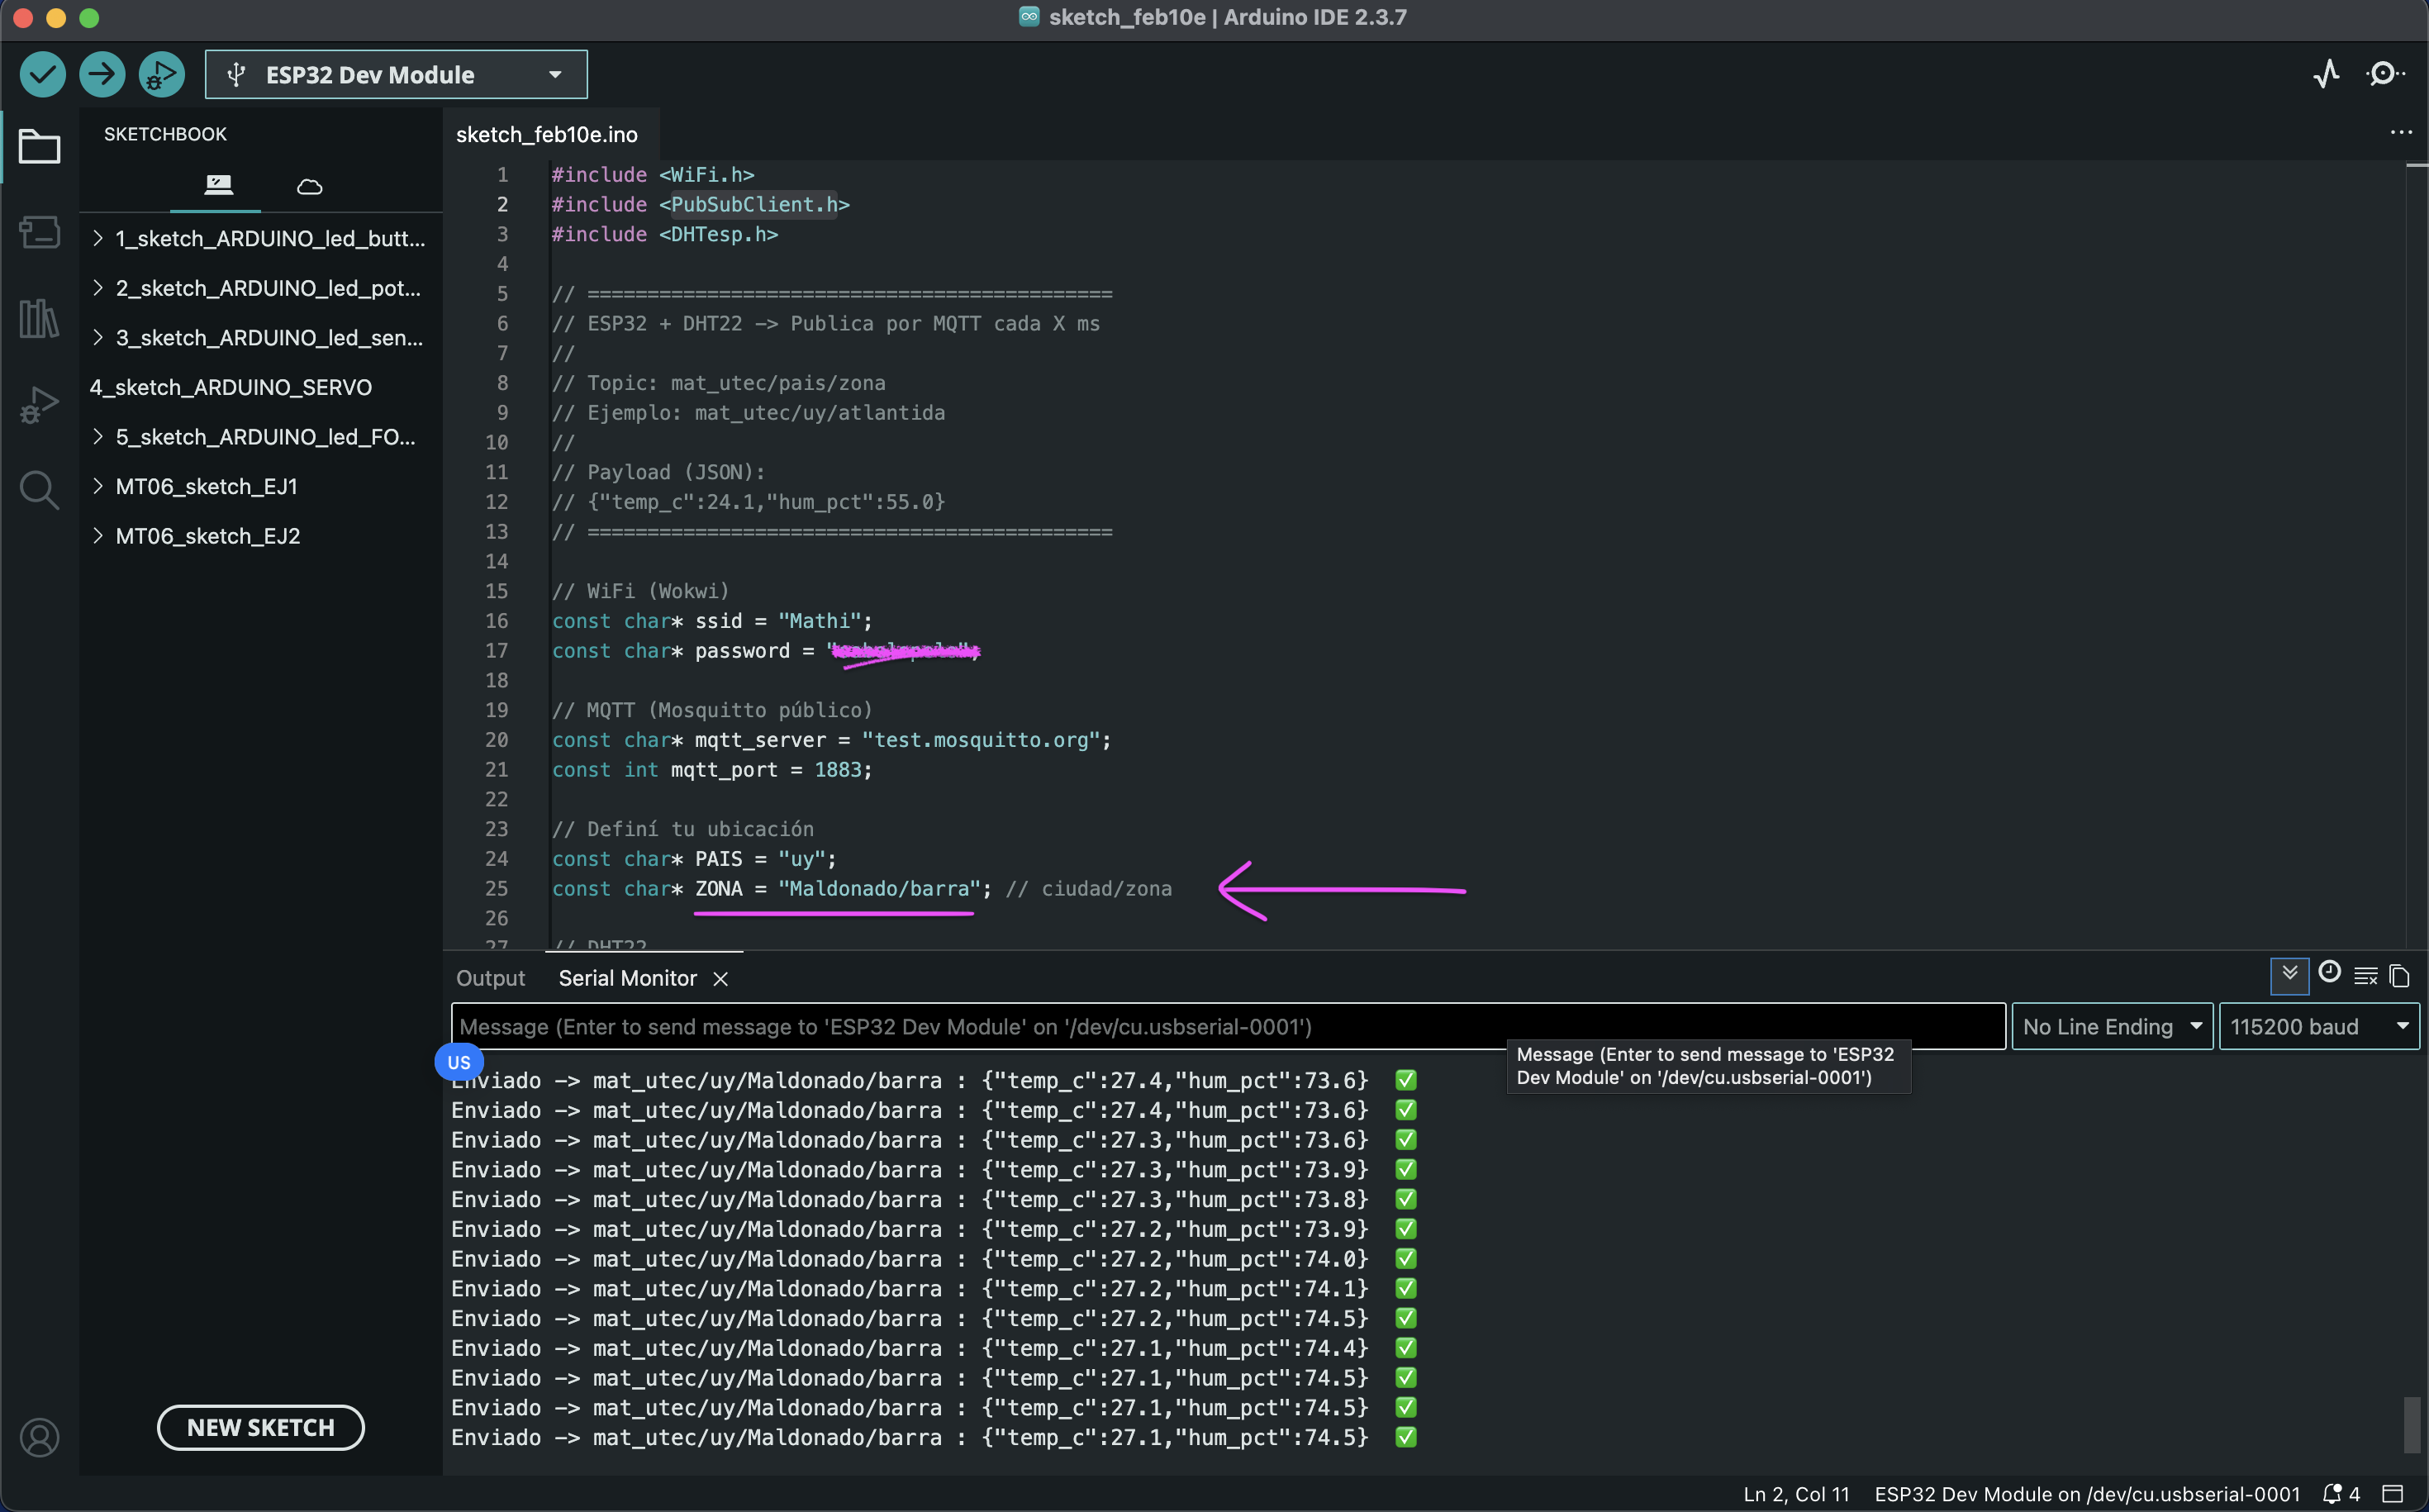Click the serial monitor vertical scrollbar
The width and height of the screenshot is (2429, 1512).
click(2411, 1424)
